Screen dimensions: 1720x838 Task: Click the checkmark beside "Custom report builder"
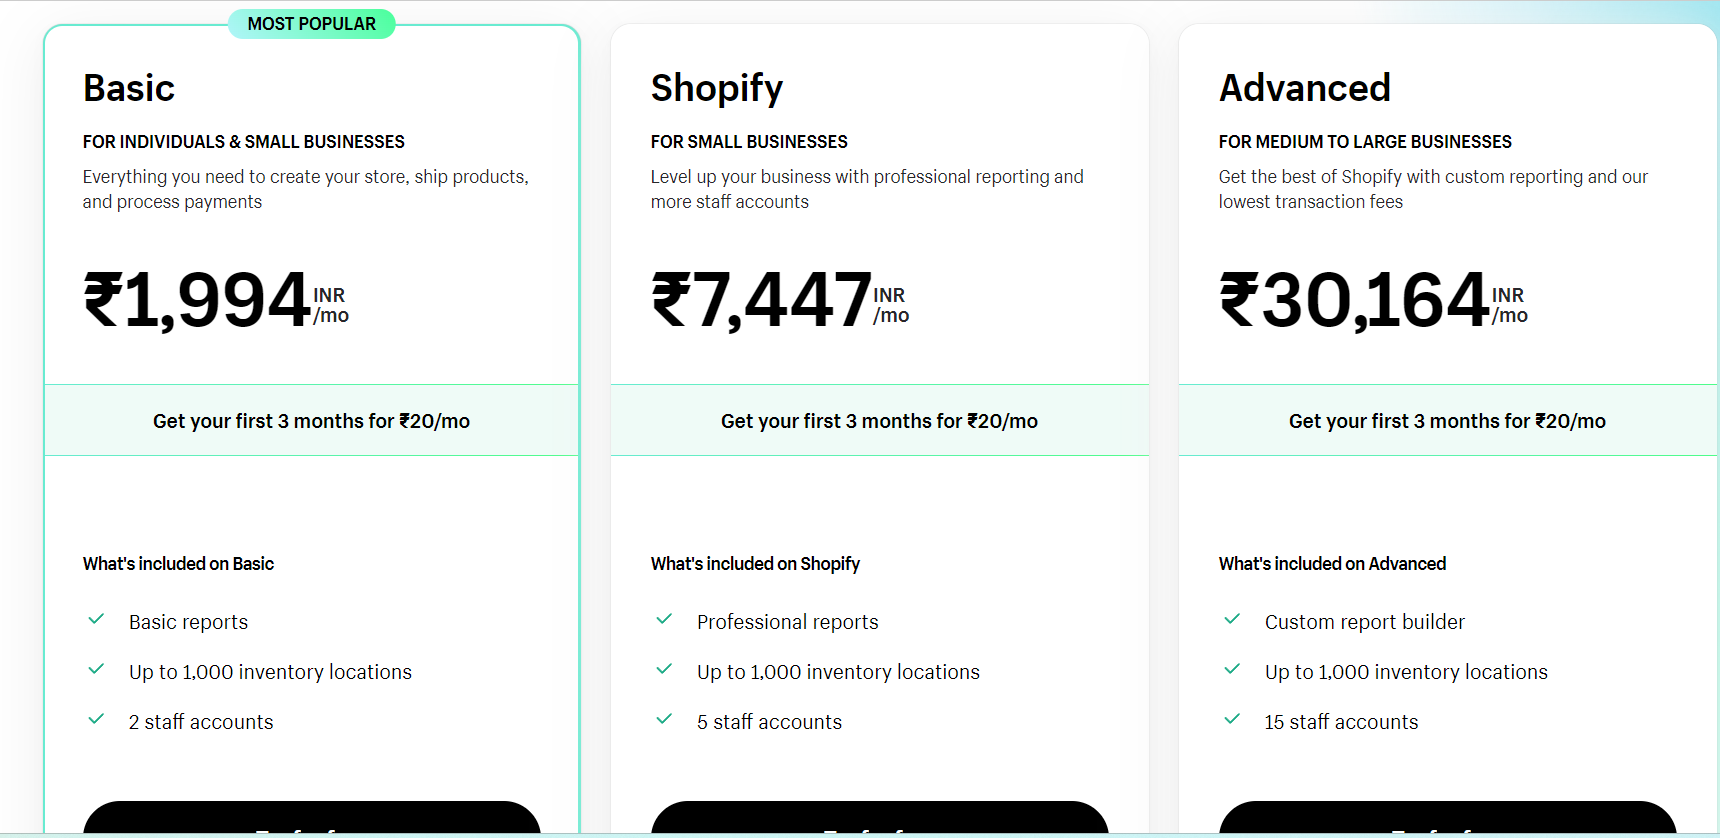click(1232, 620)
